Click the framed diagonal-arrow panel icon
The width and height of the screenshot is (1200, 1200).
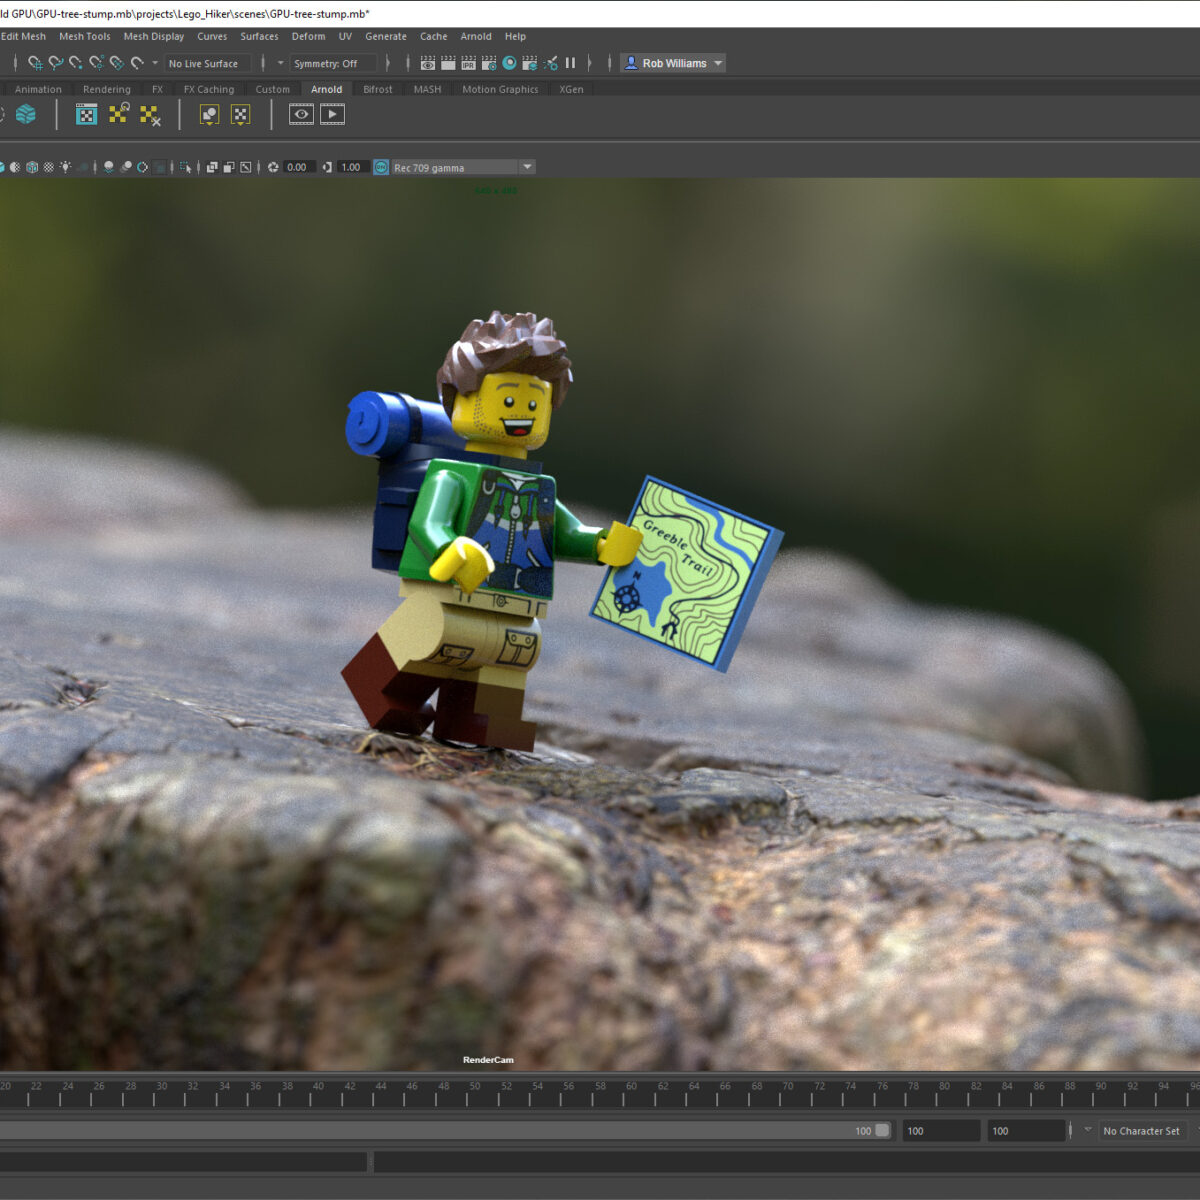click(x=245, y=167)
